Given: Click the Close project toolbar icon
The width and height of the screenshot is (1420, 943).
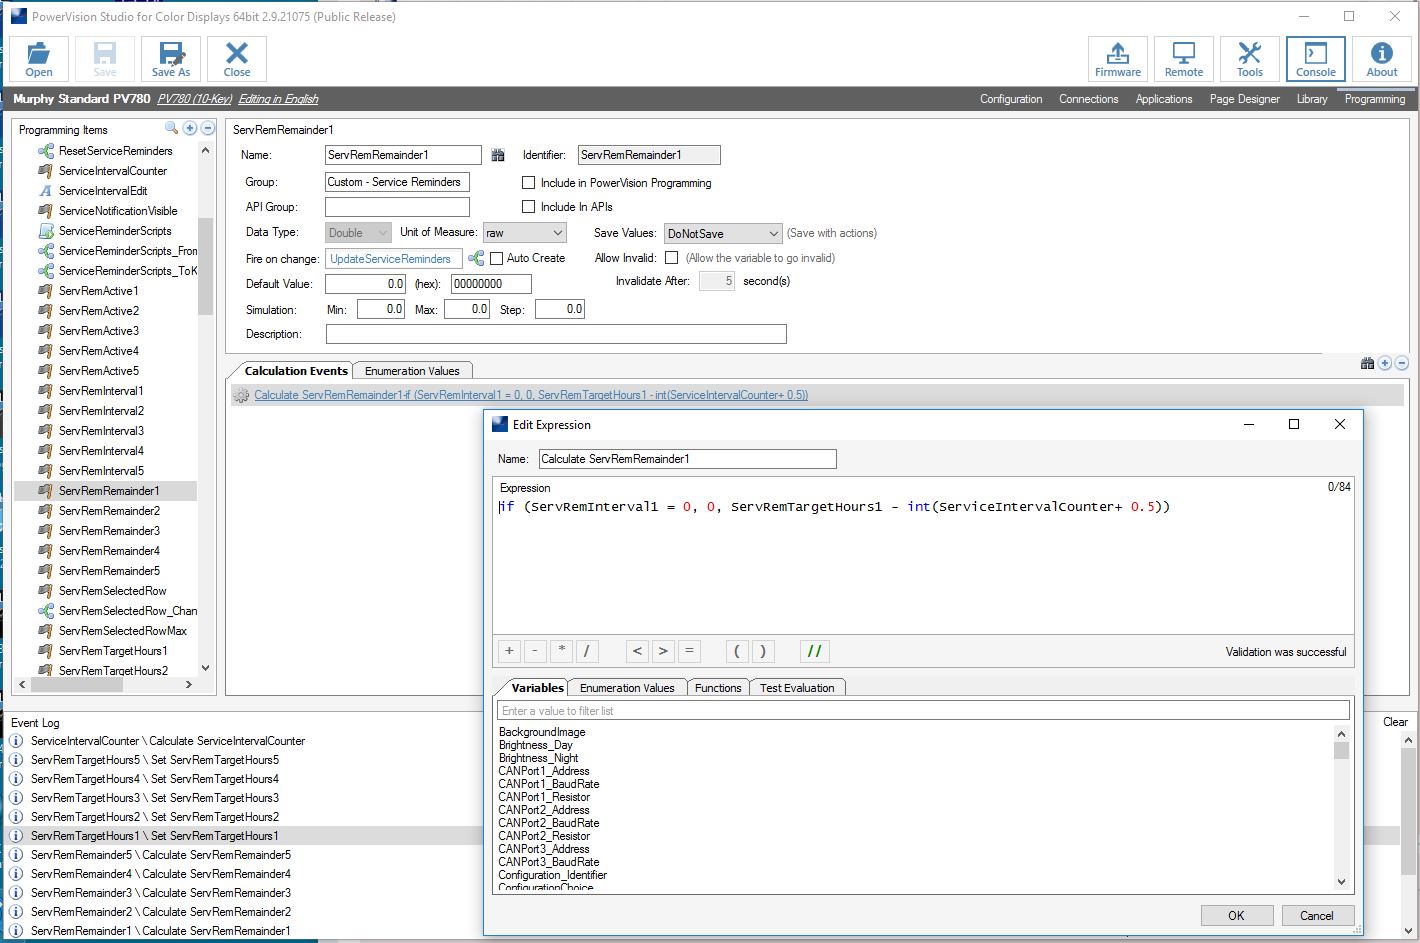Looking at the screenshot, I should point(237,59).
